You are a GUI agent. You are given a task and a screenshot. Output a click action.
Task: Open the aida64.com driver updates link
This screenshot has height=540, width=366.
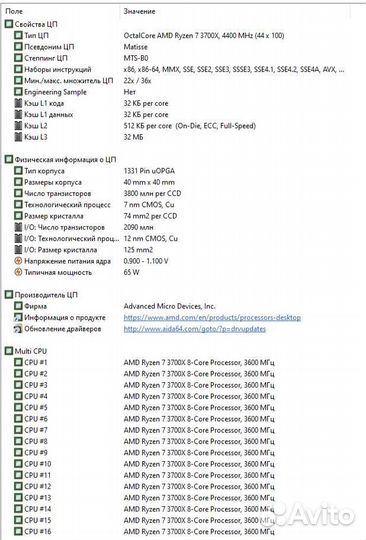coord(195,329)
